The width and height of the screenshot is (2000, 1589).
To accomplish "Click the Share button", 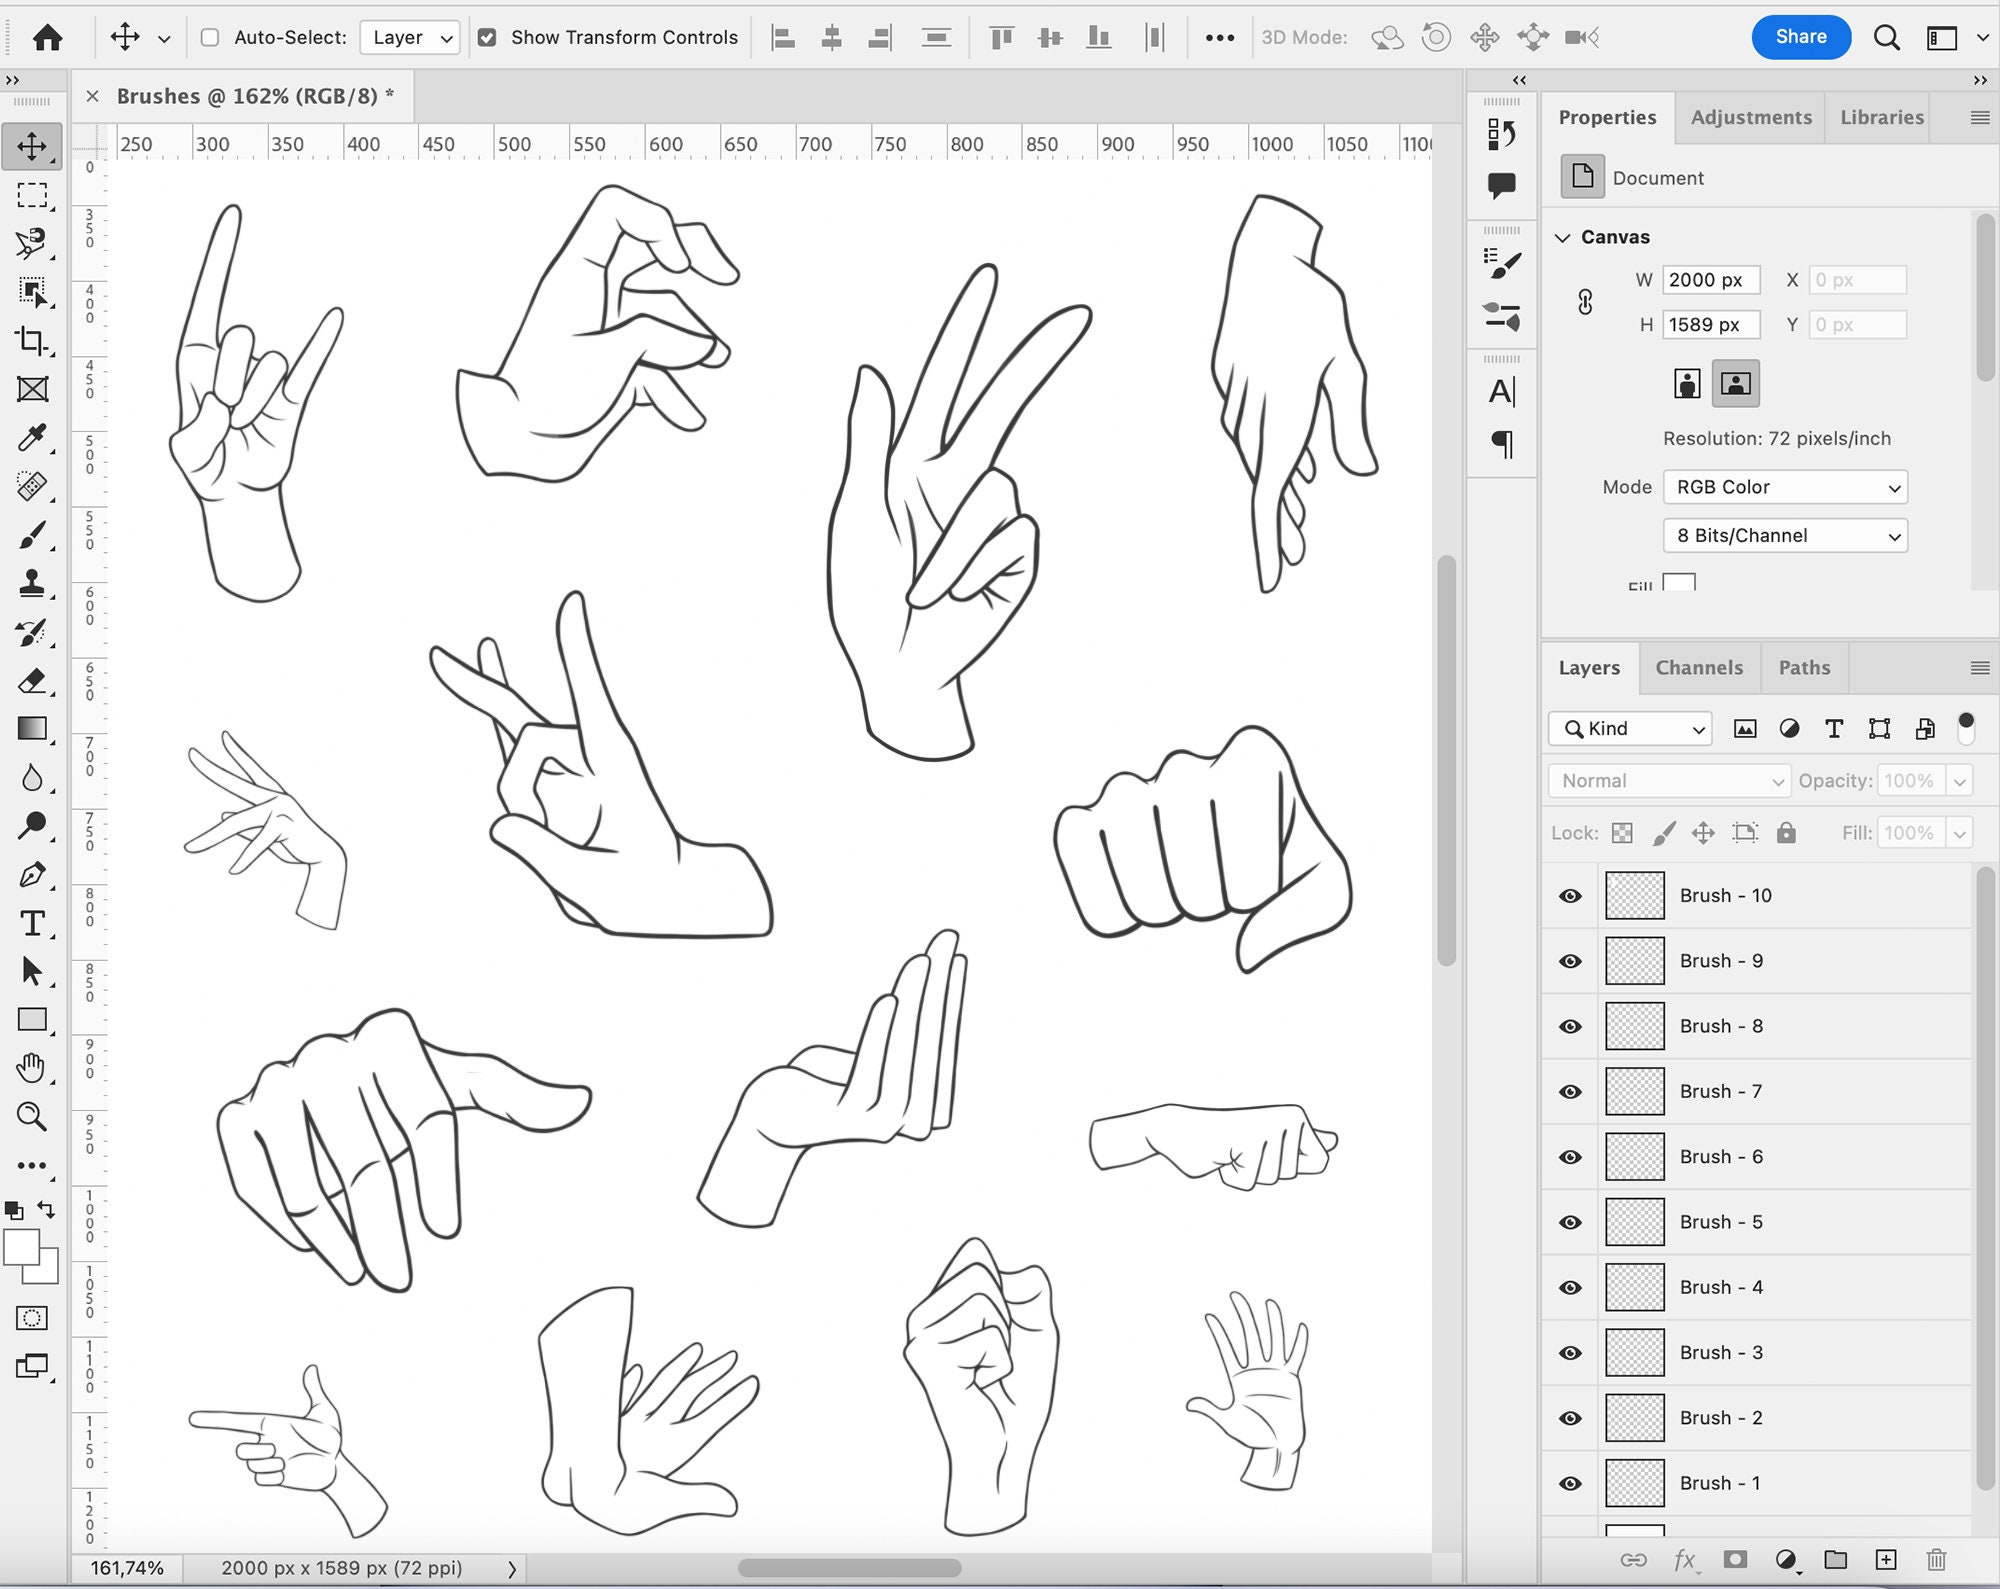I will point(1801,36).
